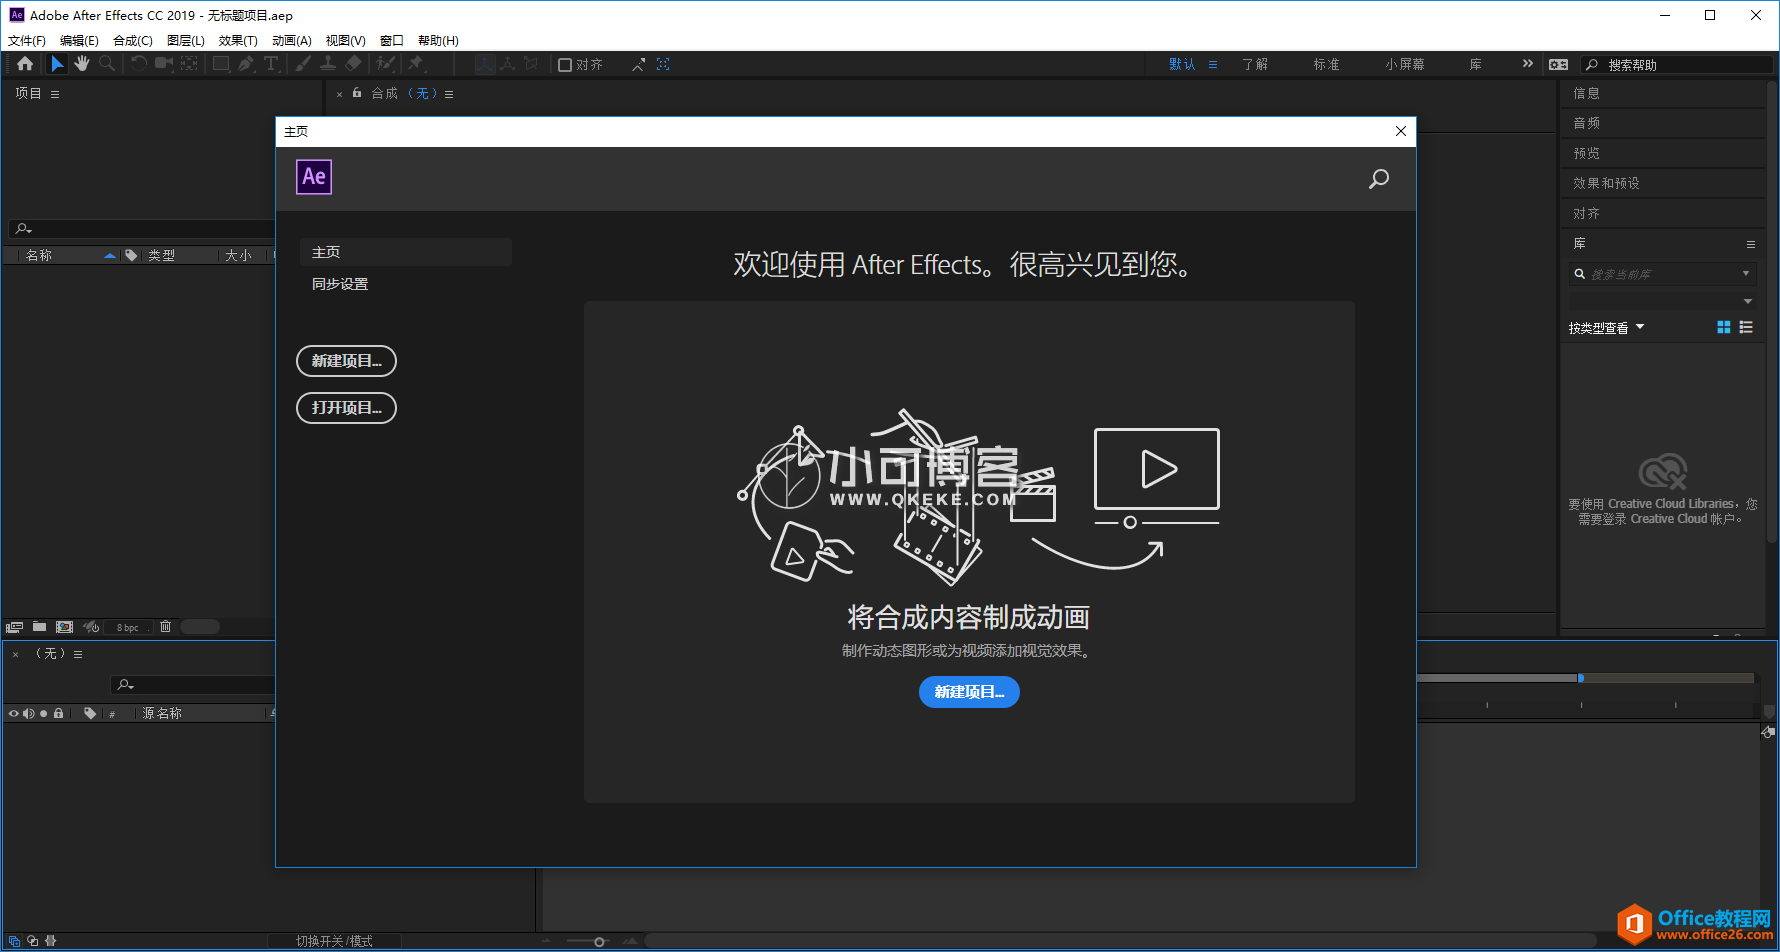This screenshot has height=952, width=1780.
Task: Select 同步设置 in Home dialog sidebar
Action: tap(340, 284)
